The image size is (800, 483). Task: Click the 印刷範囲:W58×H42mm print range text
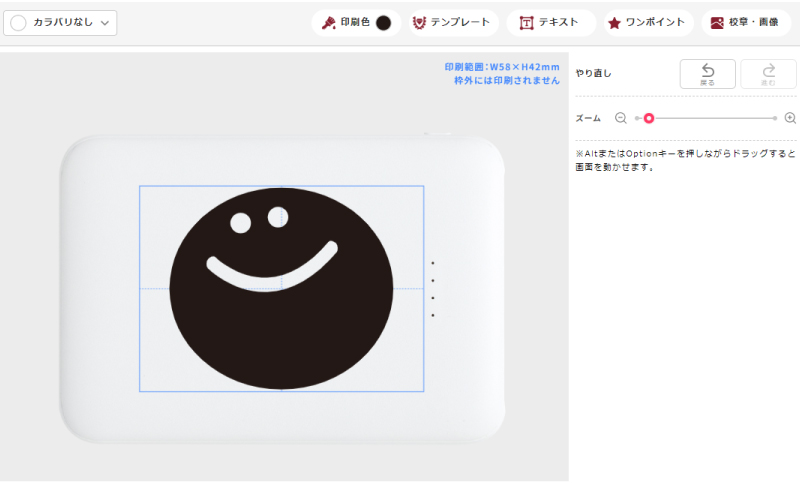point(502,67)
